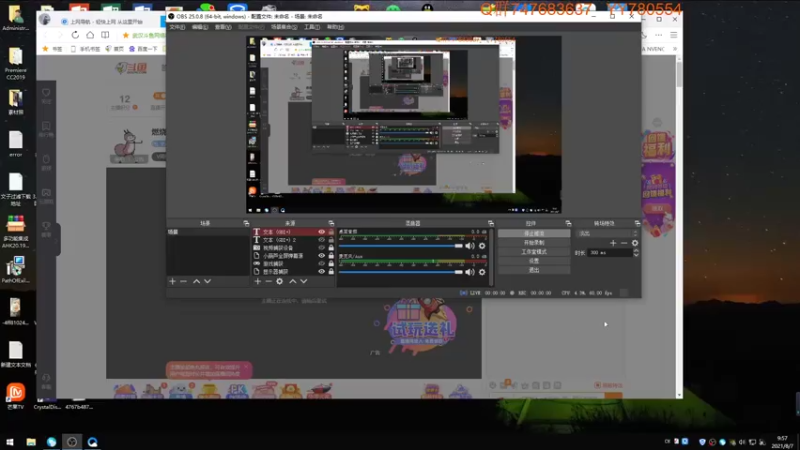Click the 停止推流 button
Image resolution: width=800 pixels, height=450 pixels.
click(x=534, y=234)
